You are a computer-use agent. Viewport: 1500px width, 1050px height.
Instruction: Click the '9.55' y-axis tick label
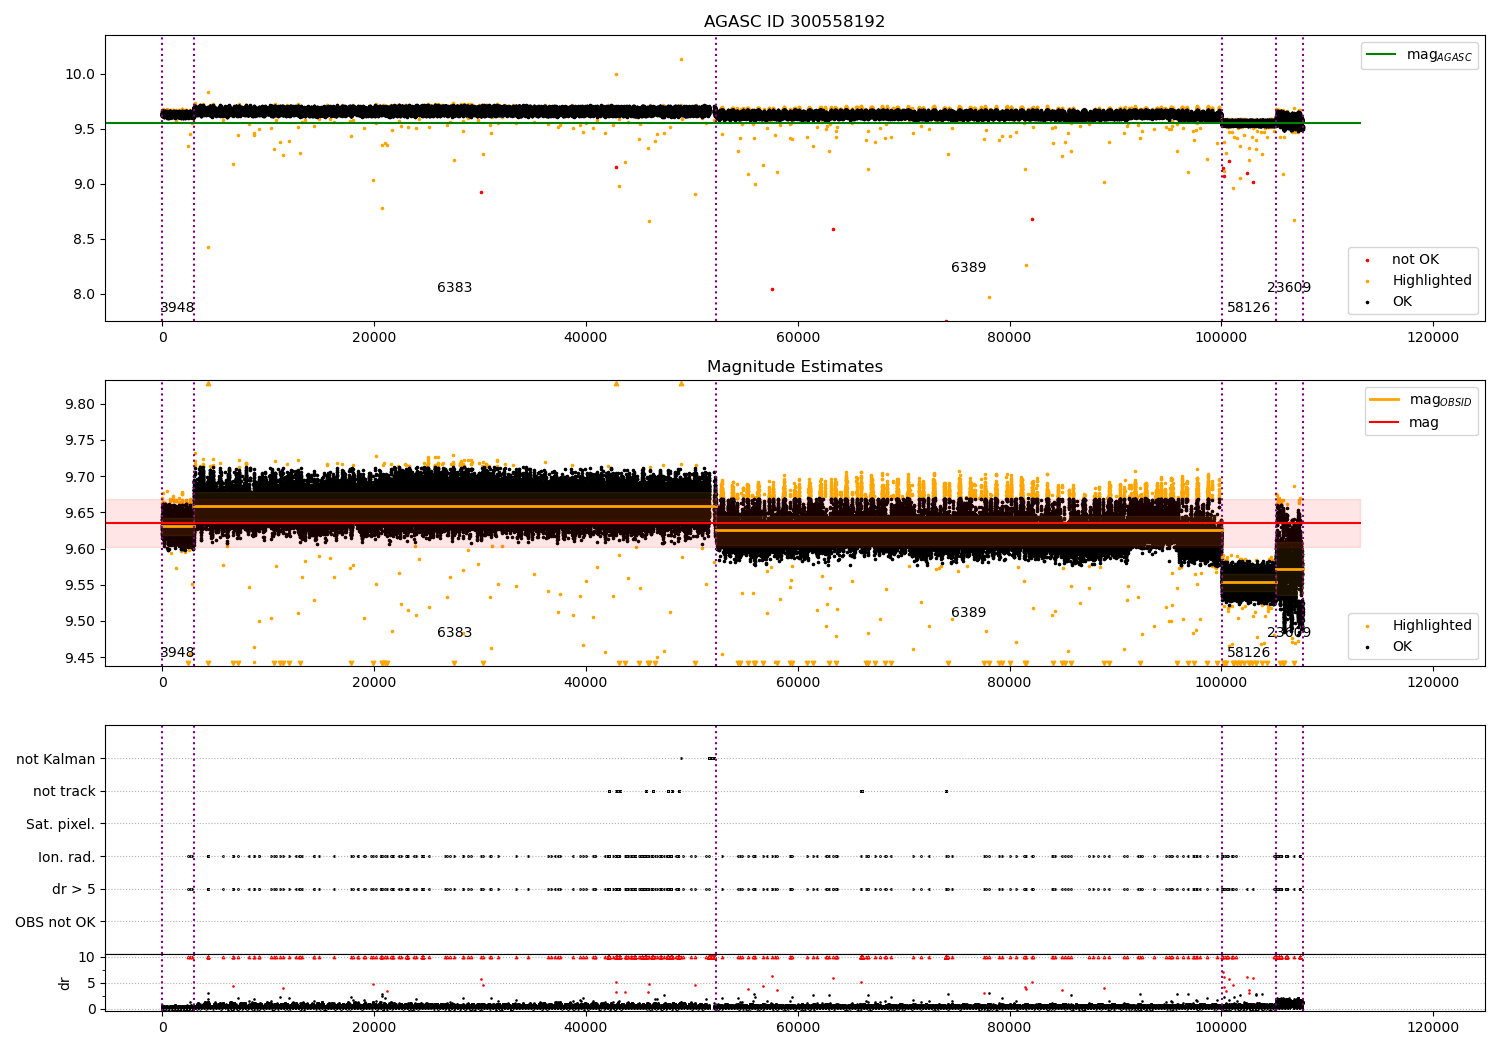click(x=80, y=586)
